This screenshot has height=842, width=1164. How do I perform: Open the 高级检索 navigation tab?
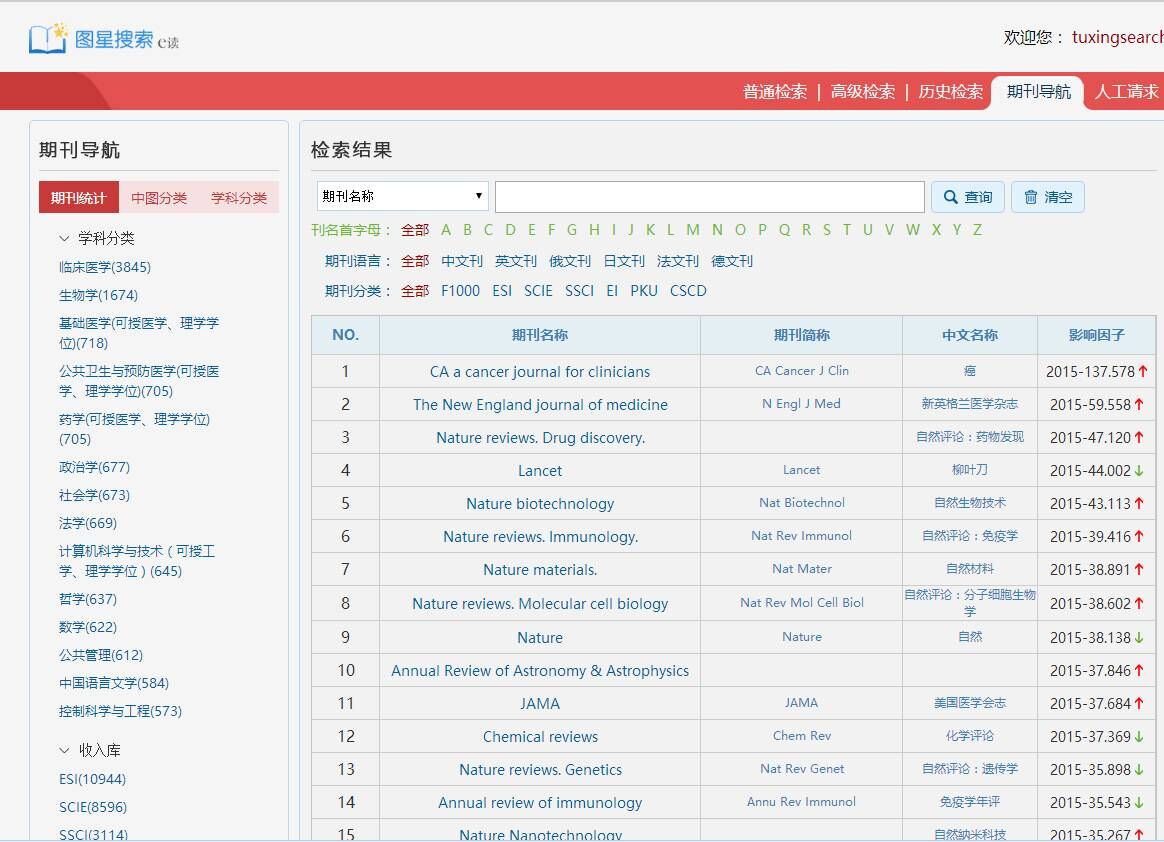point(862,92)
